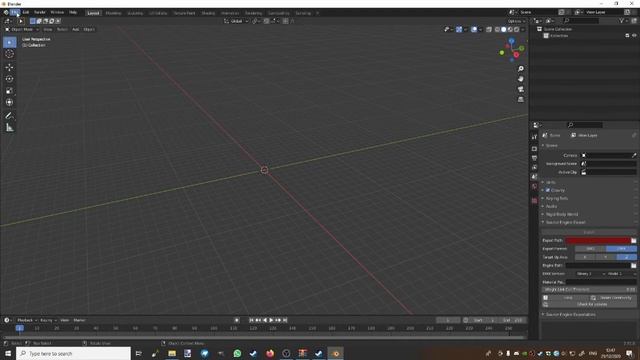Select the Measure ruler tool
This screenshot has width=640, height=360.
[9, 128]
